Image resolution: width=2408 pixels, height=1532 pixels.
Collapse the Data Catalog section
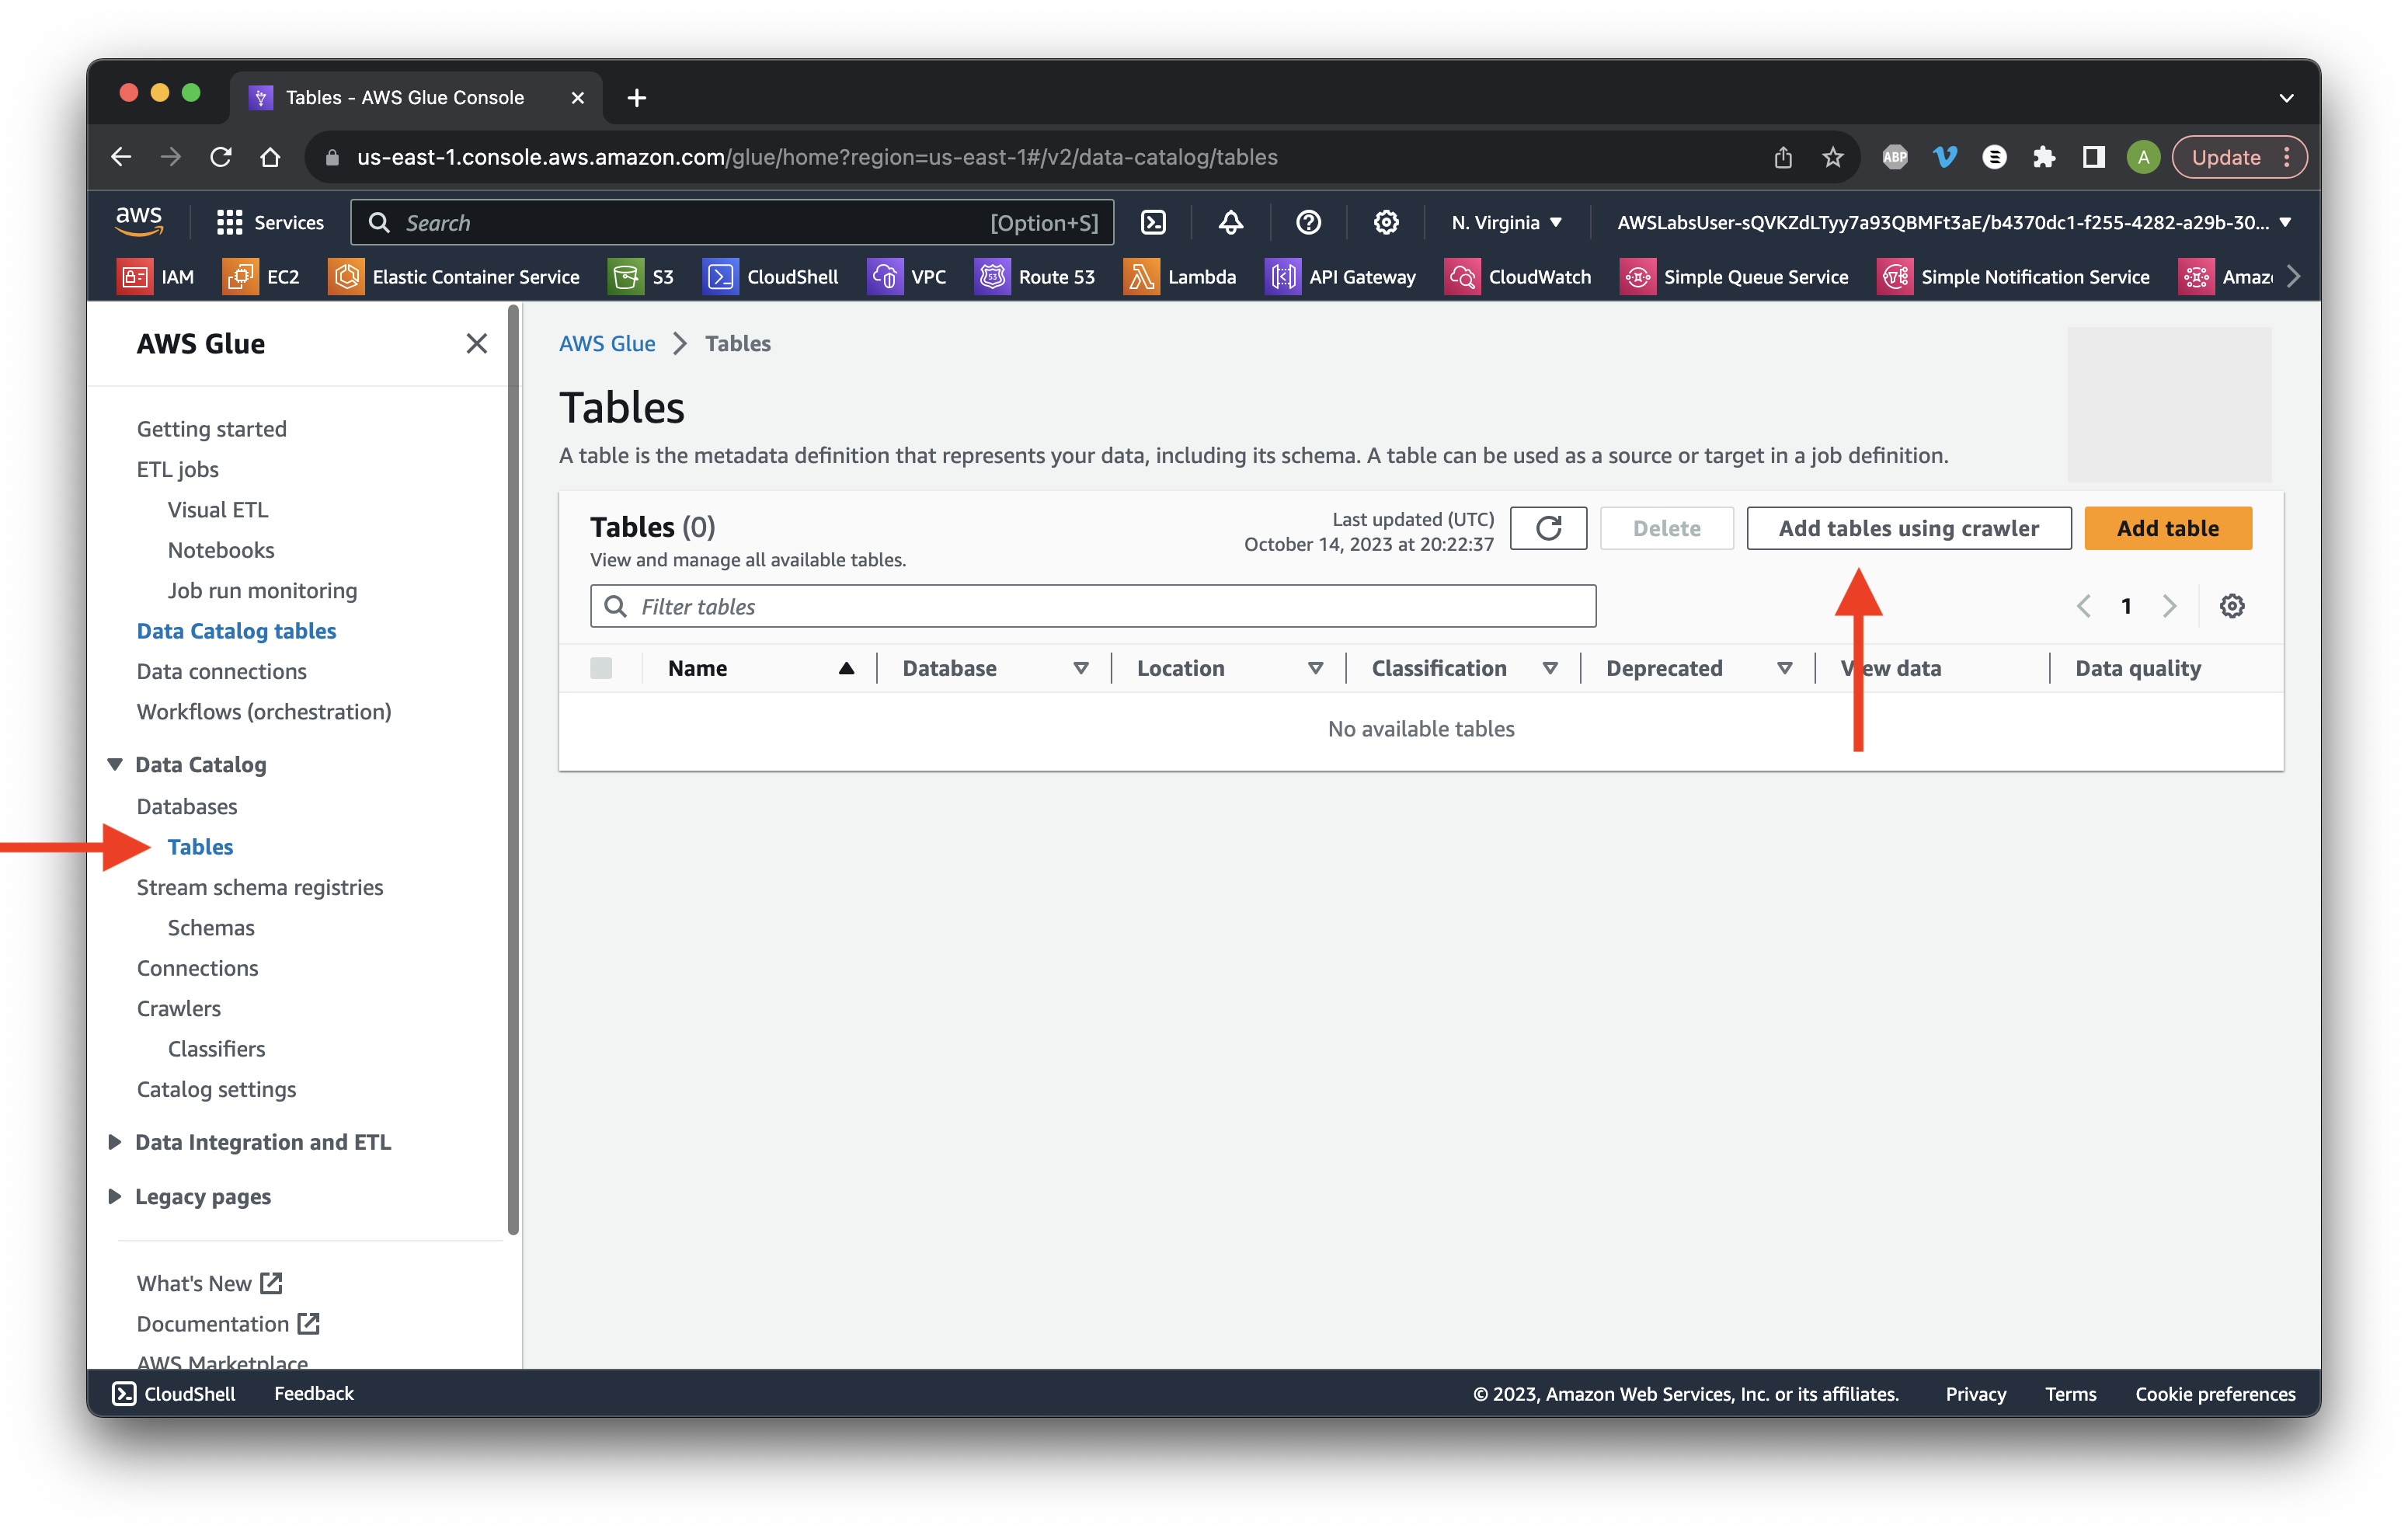[115, 764]
